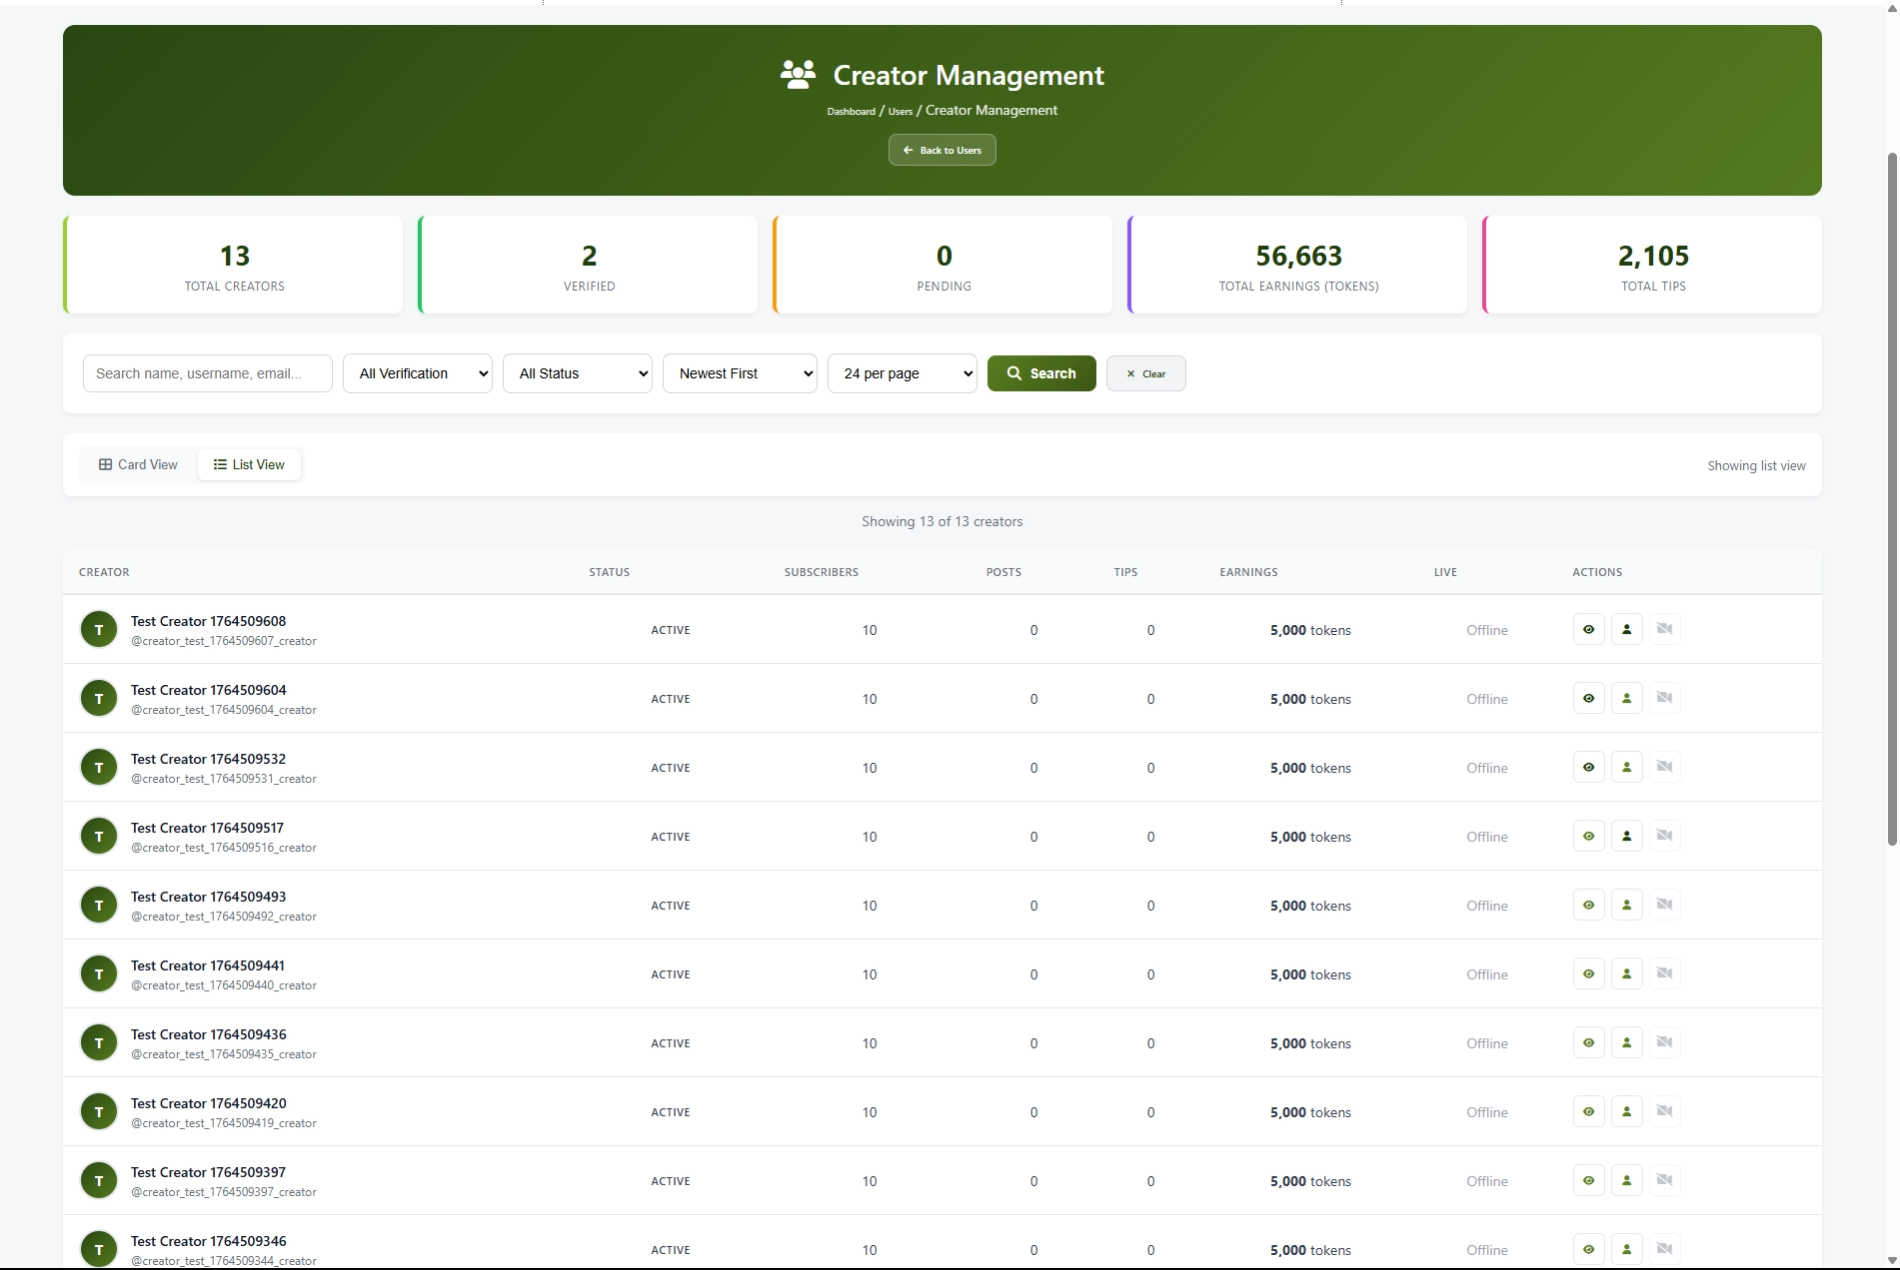Image resolution: width=1900 pixels, height=1270 pixels.
Task: Switch to Card View
Action: point(138,465)
